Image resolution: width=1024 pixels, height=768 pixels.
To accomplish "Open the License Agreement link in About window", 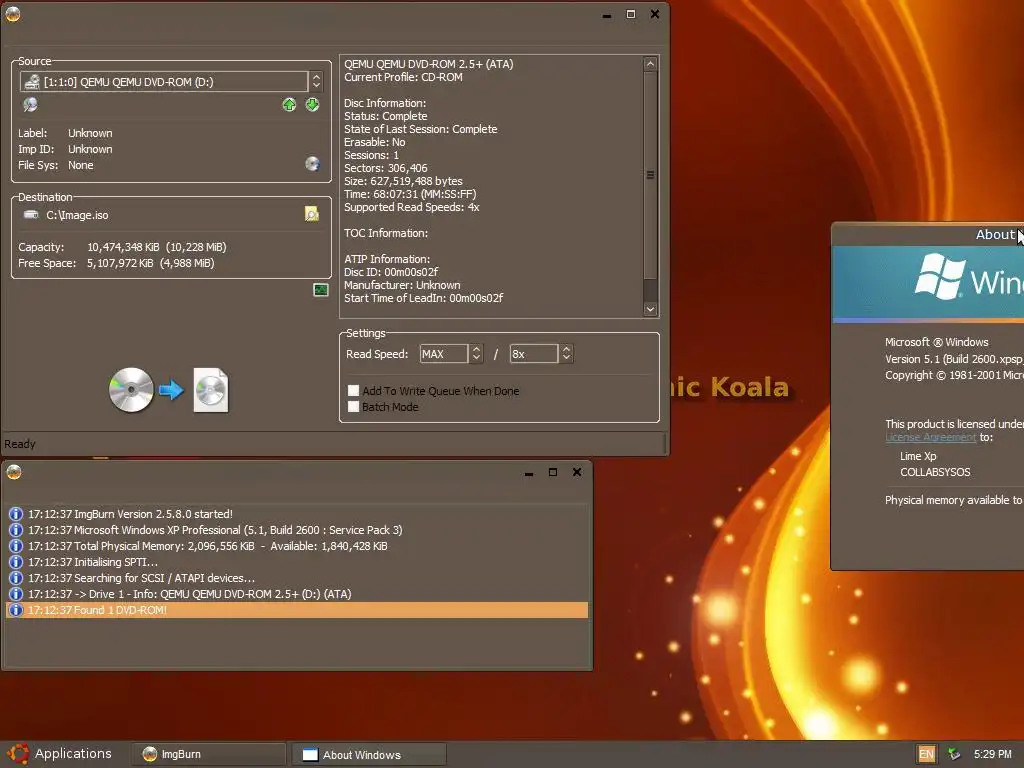I will click(931, 438).
